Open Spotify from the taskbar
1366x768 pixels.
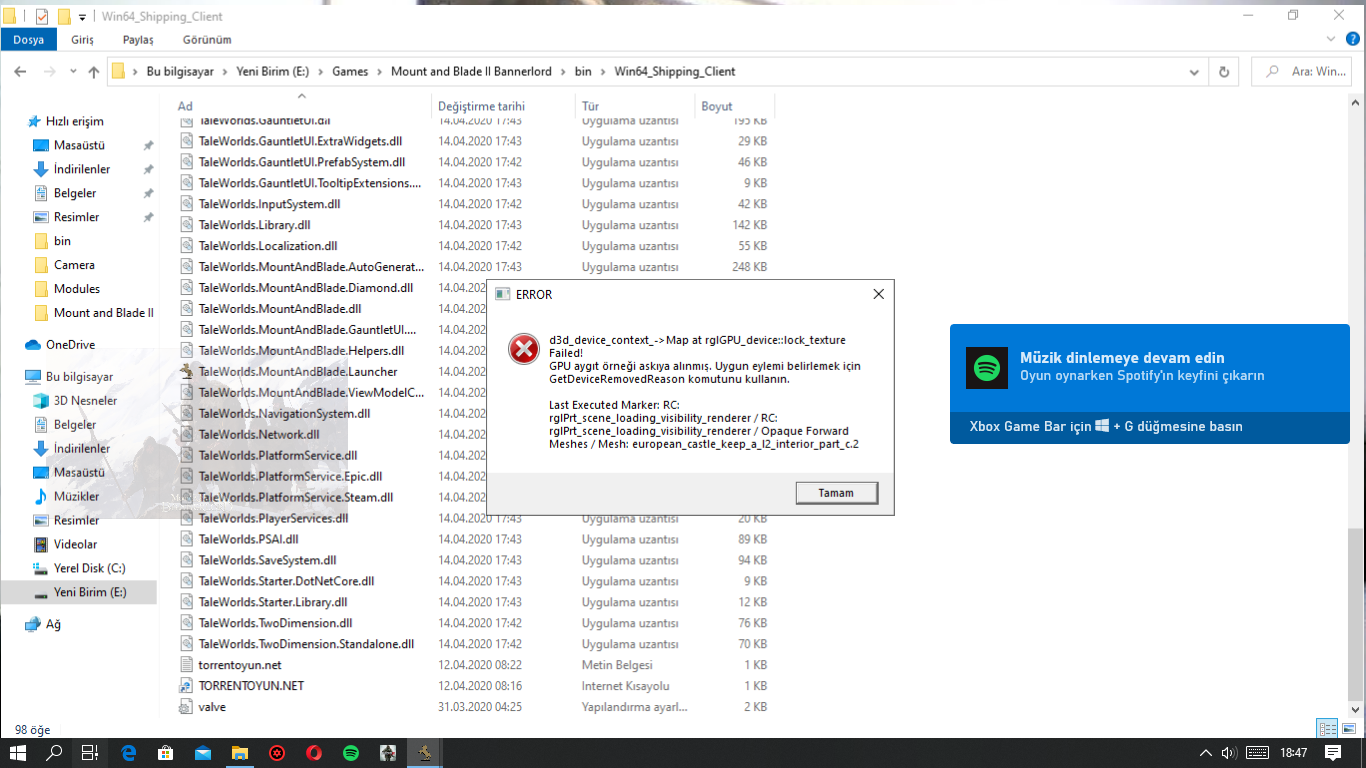(x=351, y=753)
